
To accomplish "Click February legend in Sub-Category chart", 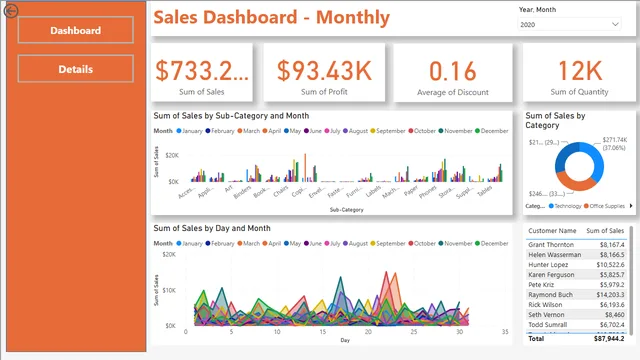I will [220, 131].
